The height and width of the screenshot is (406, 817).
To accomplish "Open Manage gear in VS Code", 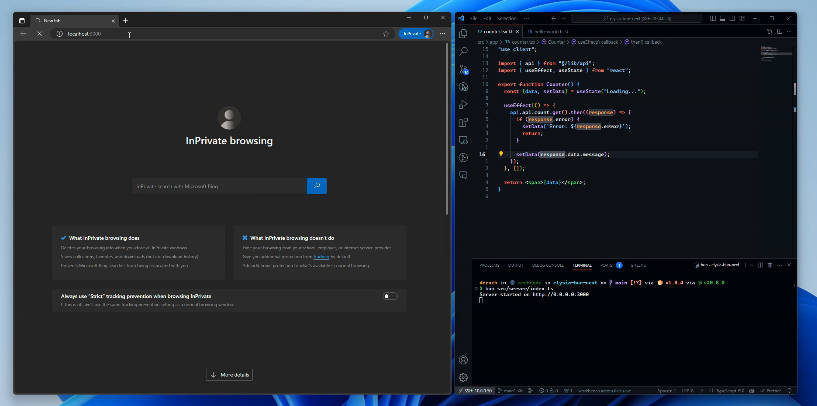I will click(463, 377).
